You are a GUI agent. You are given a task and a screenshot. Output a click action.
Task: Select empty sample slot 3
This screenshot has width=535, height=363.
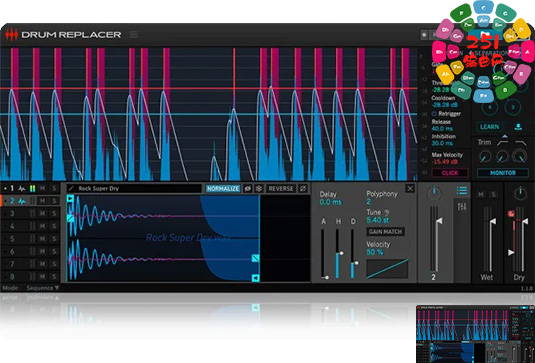pos(12,214)
